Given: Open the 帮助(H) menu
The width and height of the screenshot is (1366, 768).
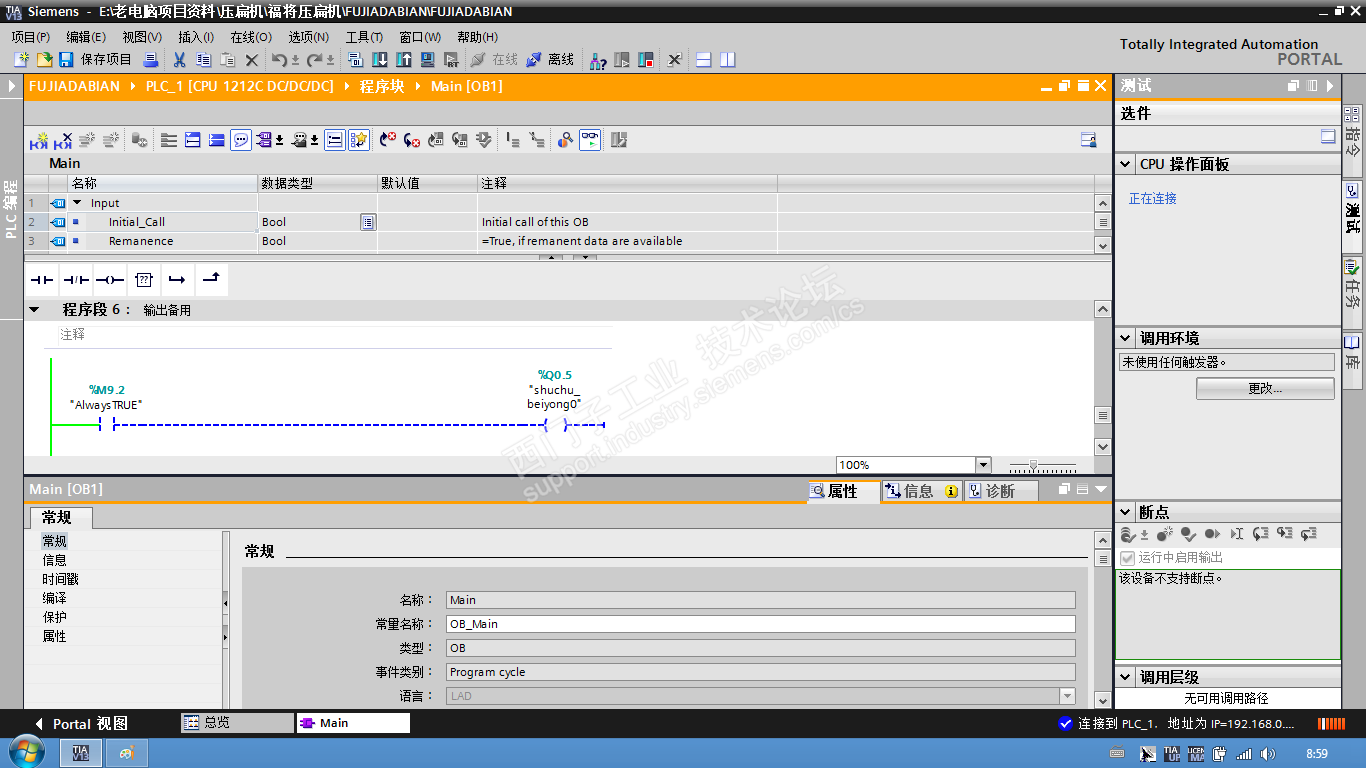Looking at the screenshot, I should click(477, 37).
